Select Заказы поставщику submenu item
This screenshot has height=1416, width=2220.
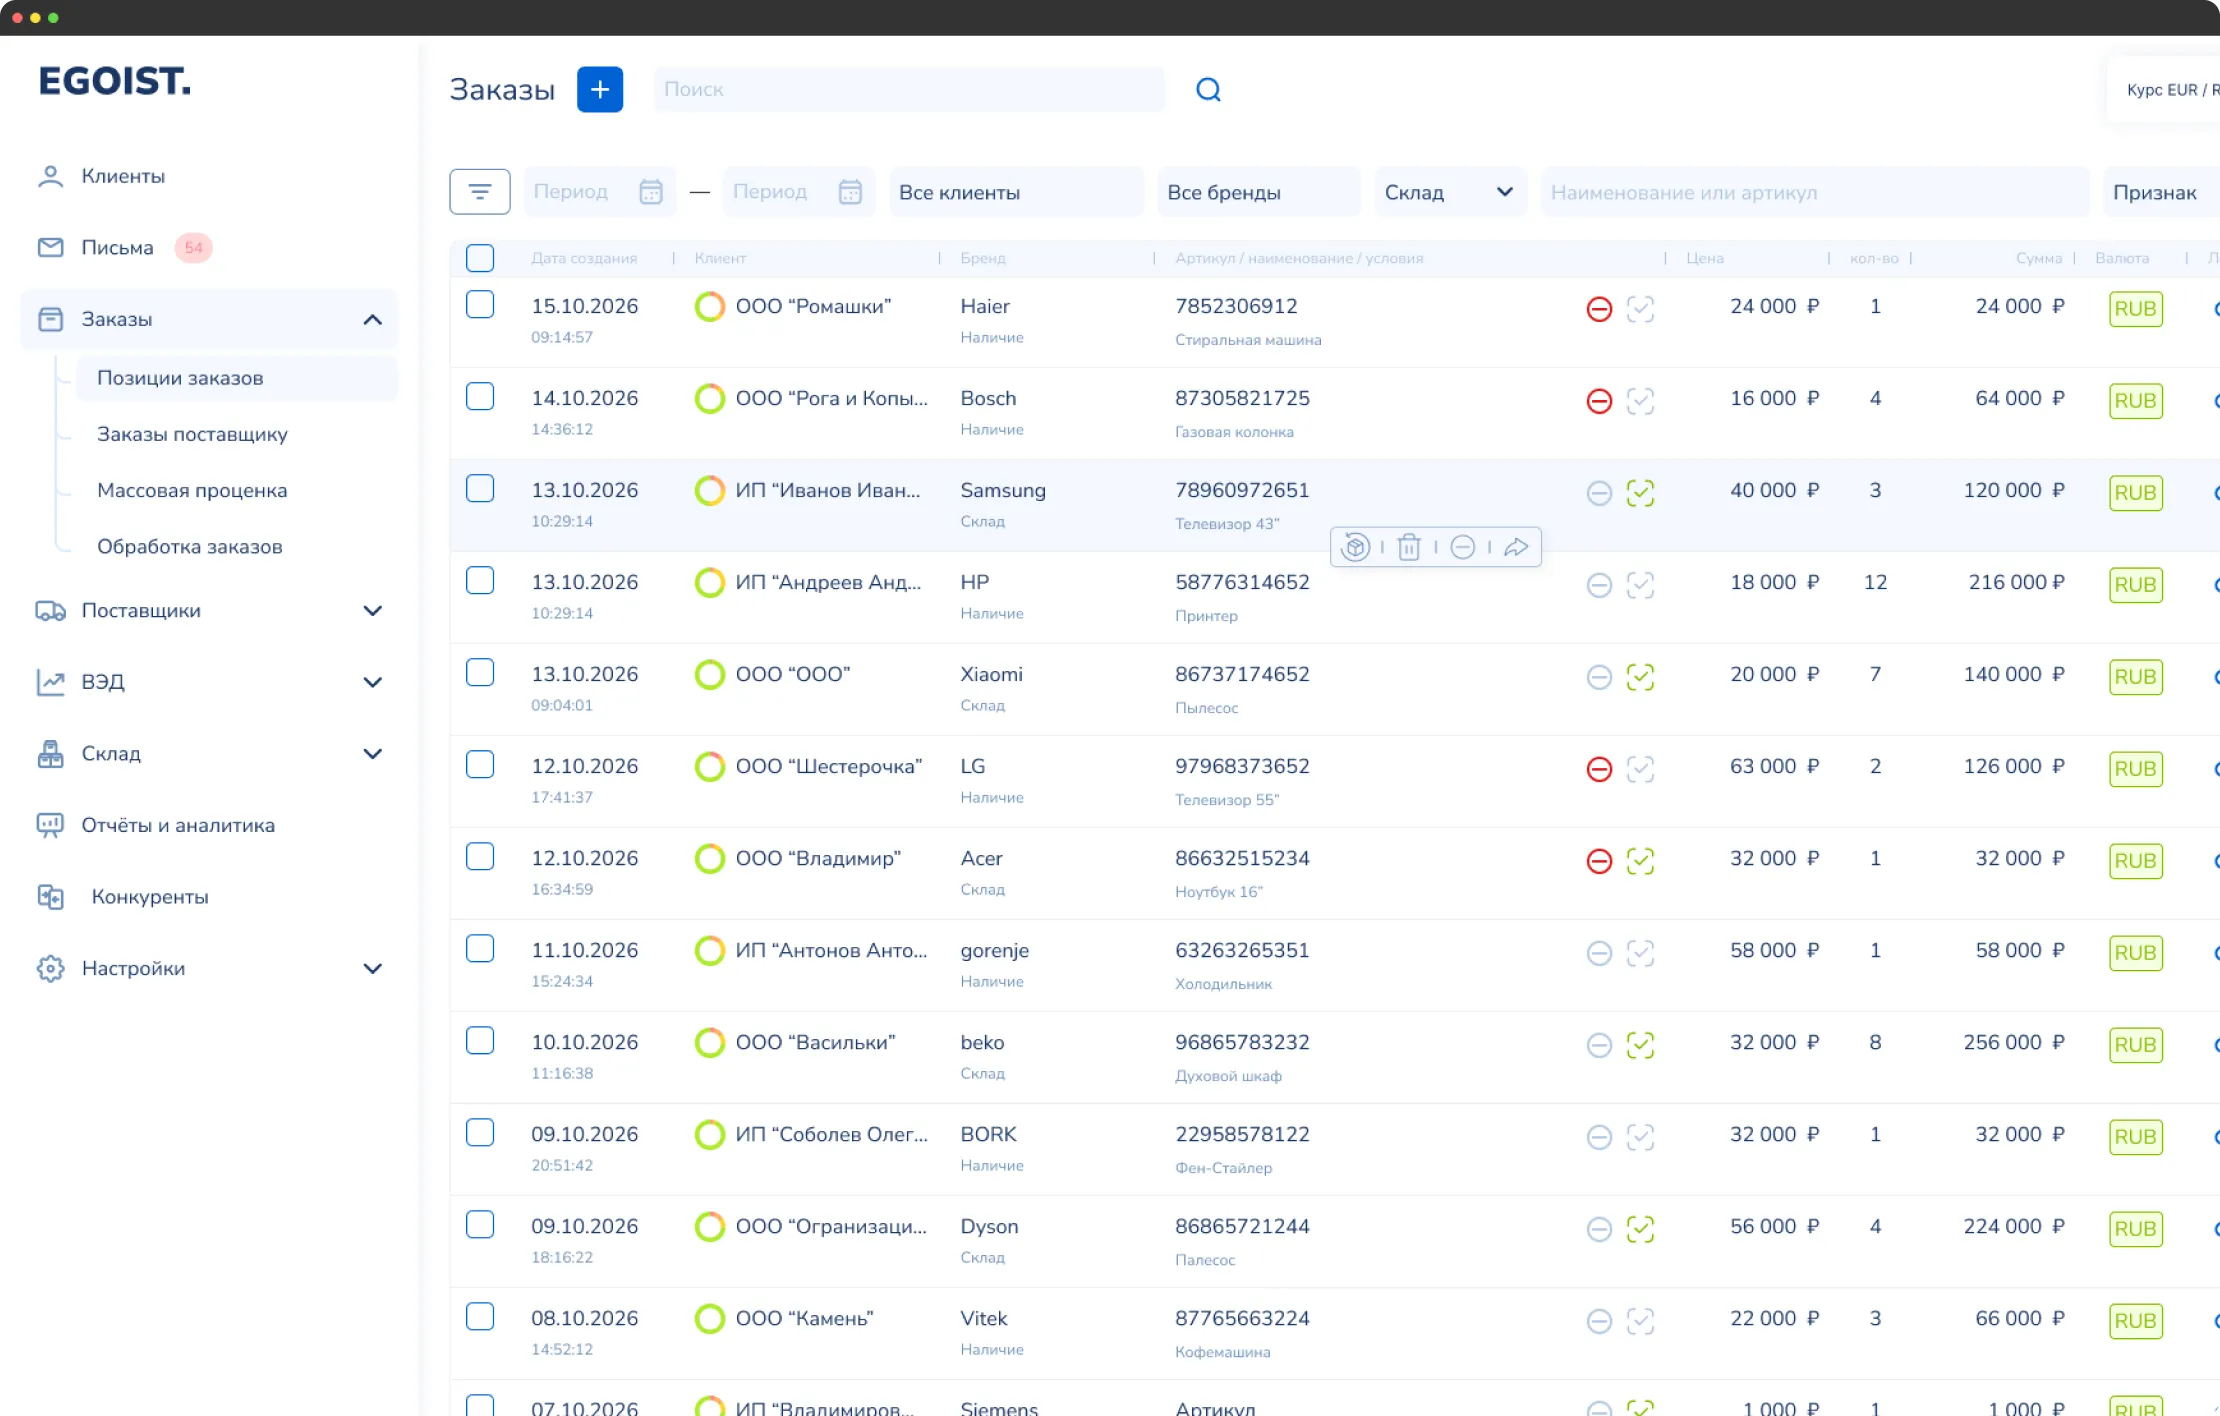[192, 434]
